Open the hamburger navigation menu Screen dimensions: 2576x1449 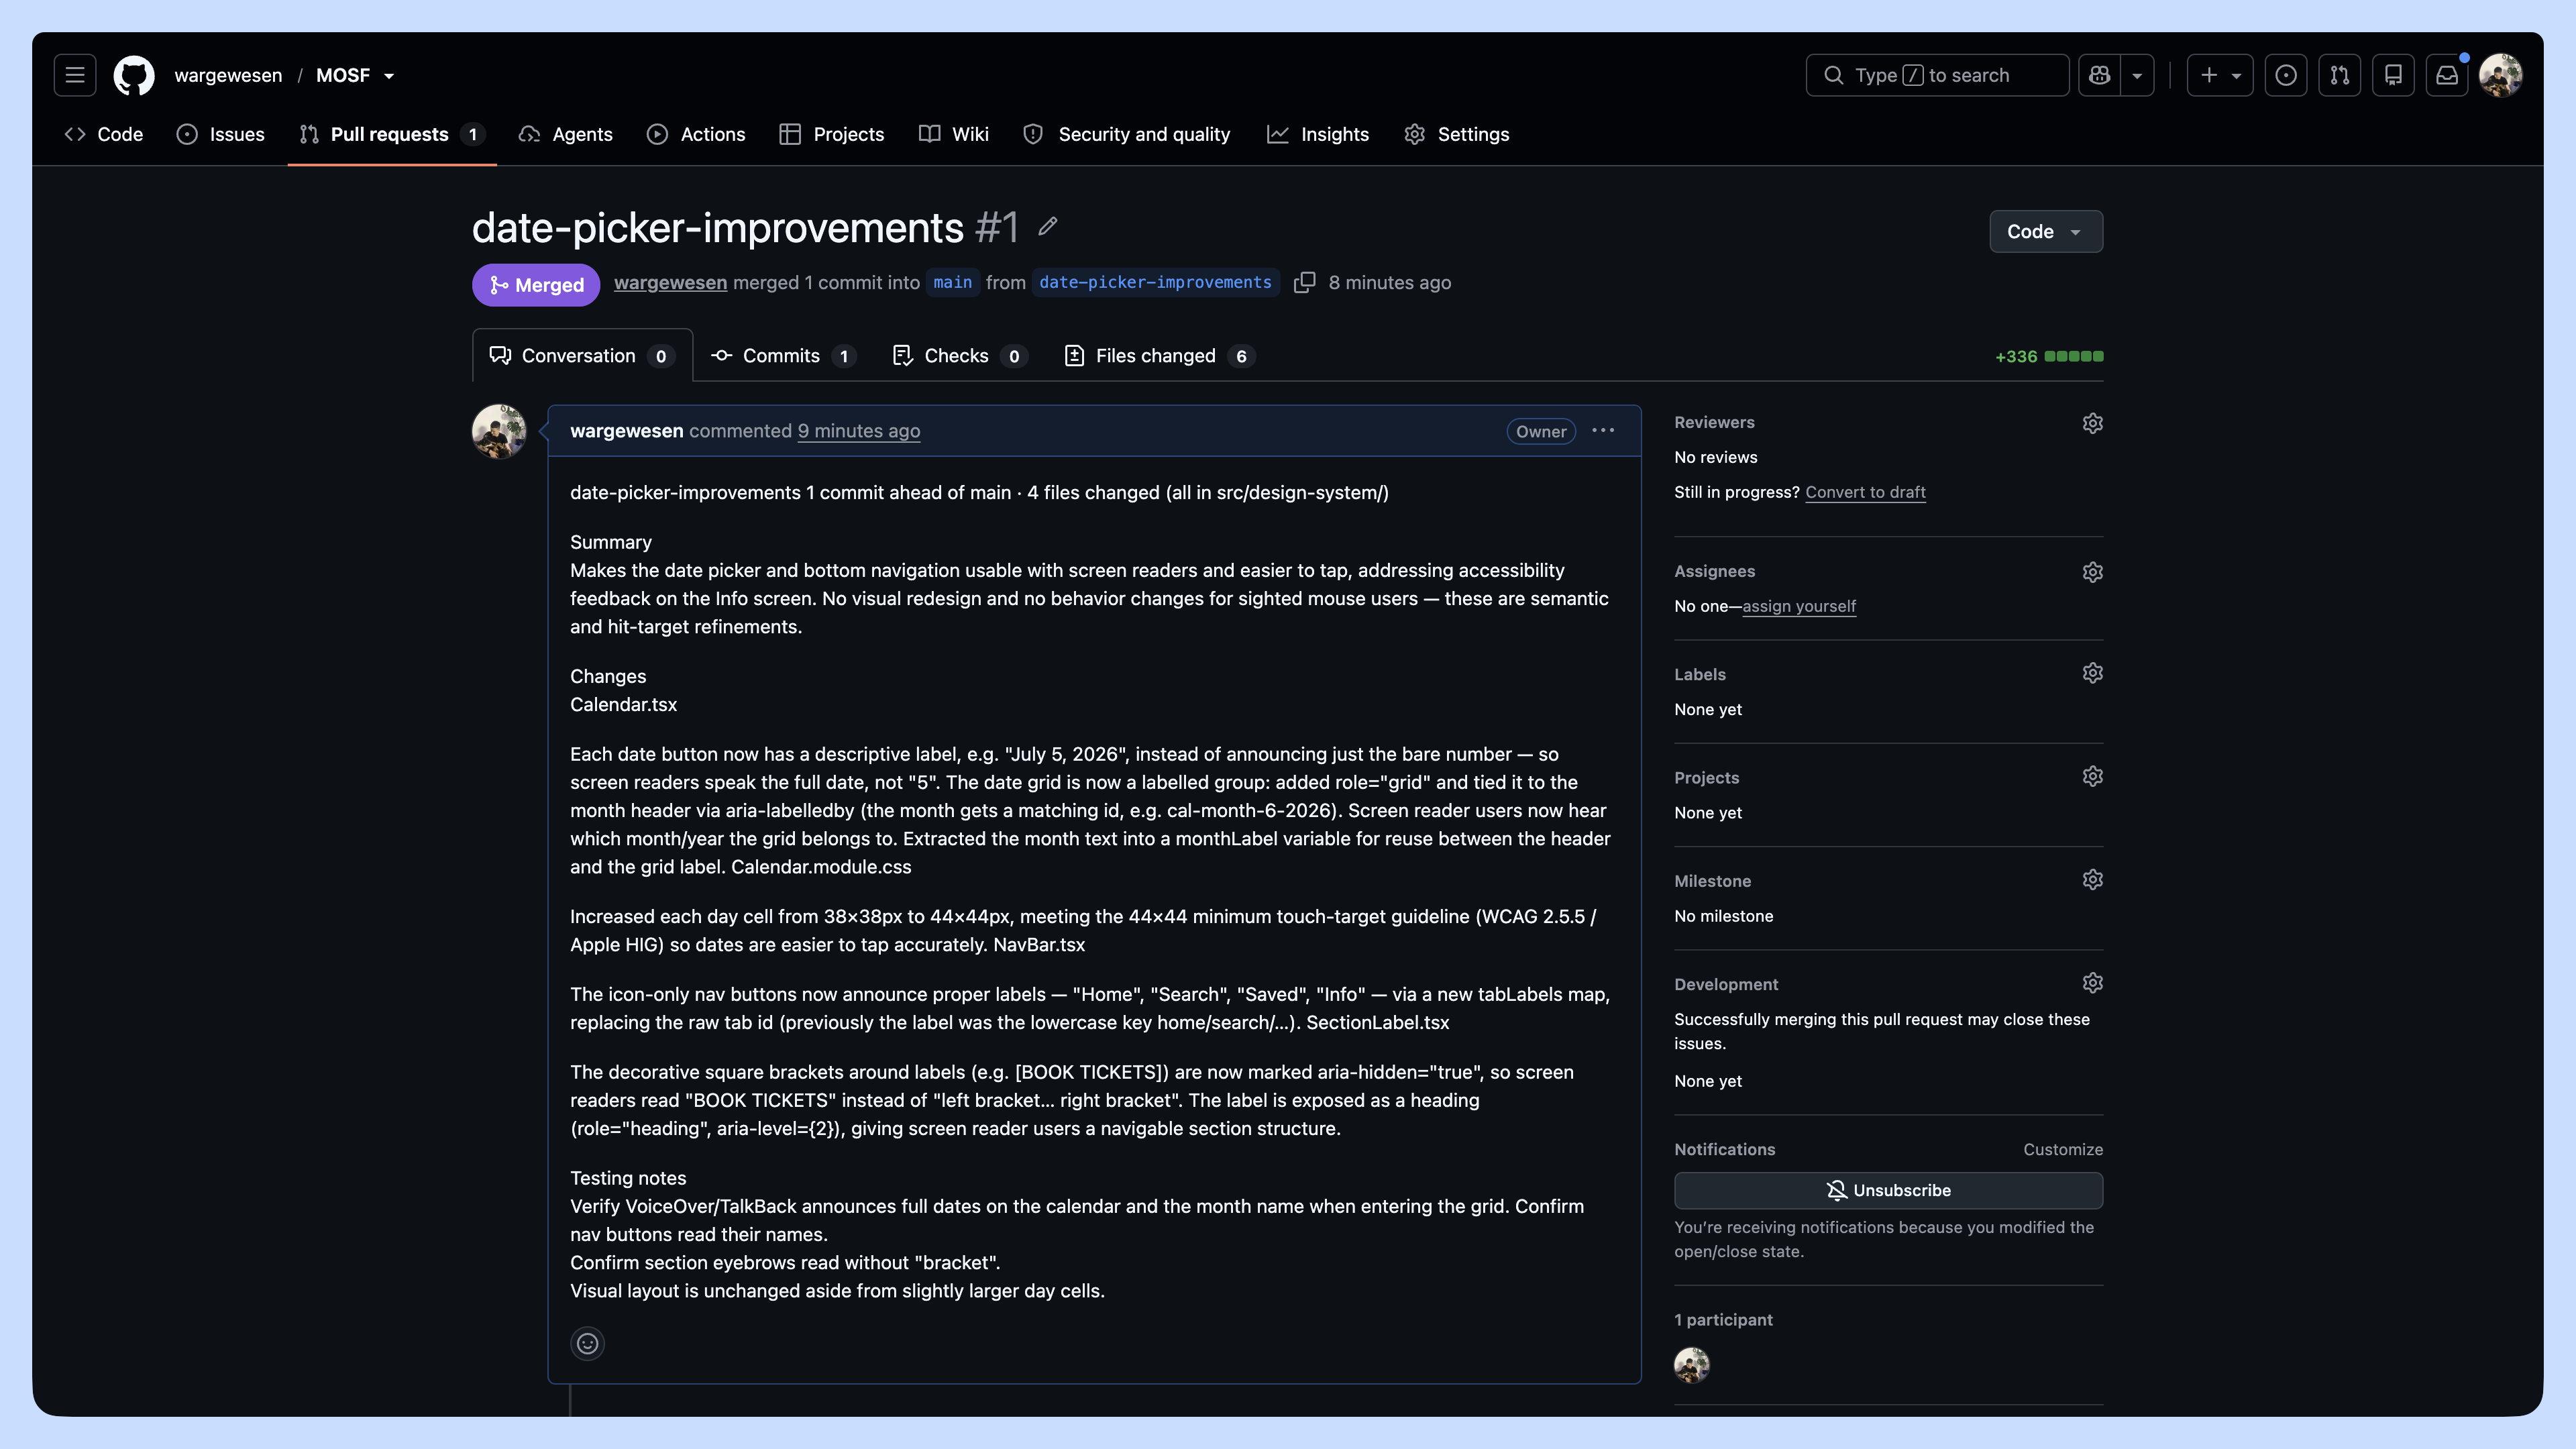(x=75, y=75)
